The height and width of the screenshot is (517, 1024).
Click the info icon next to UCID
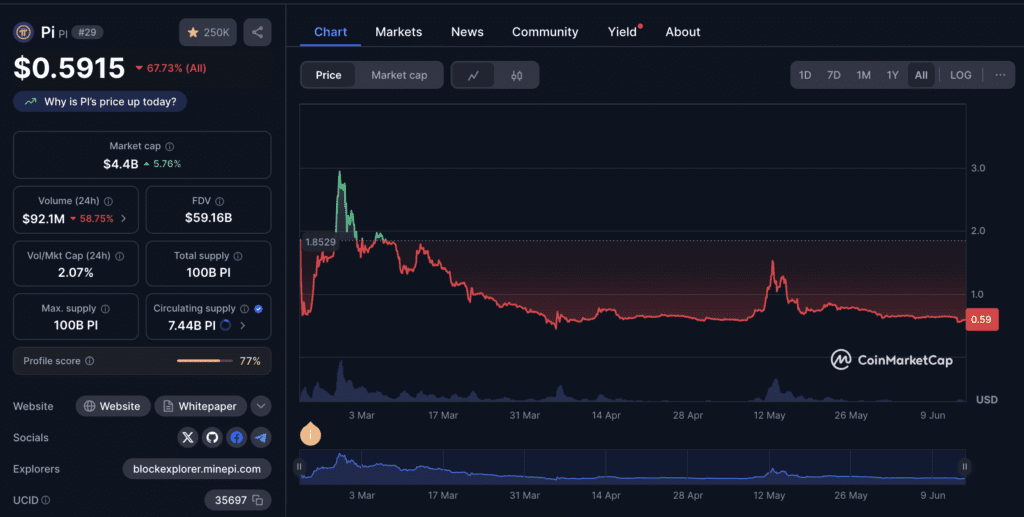tap(46, 500)
